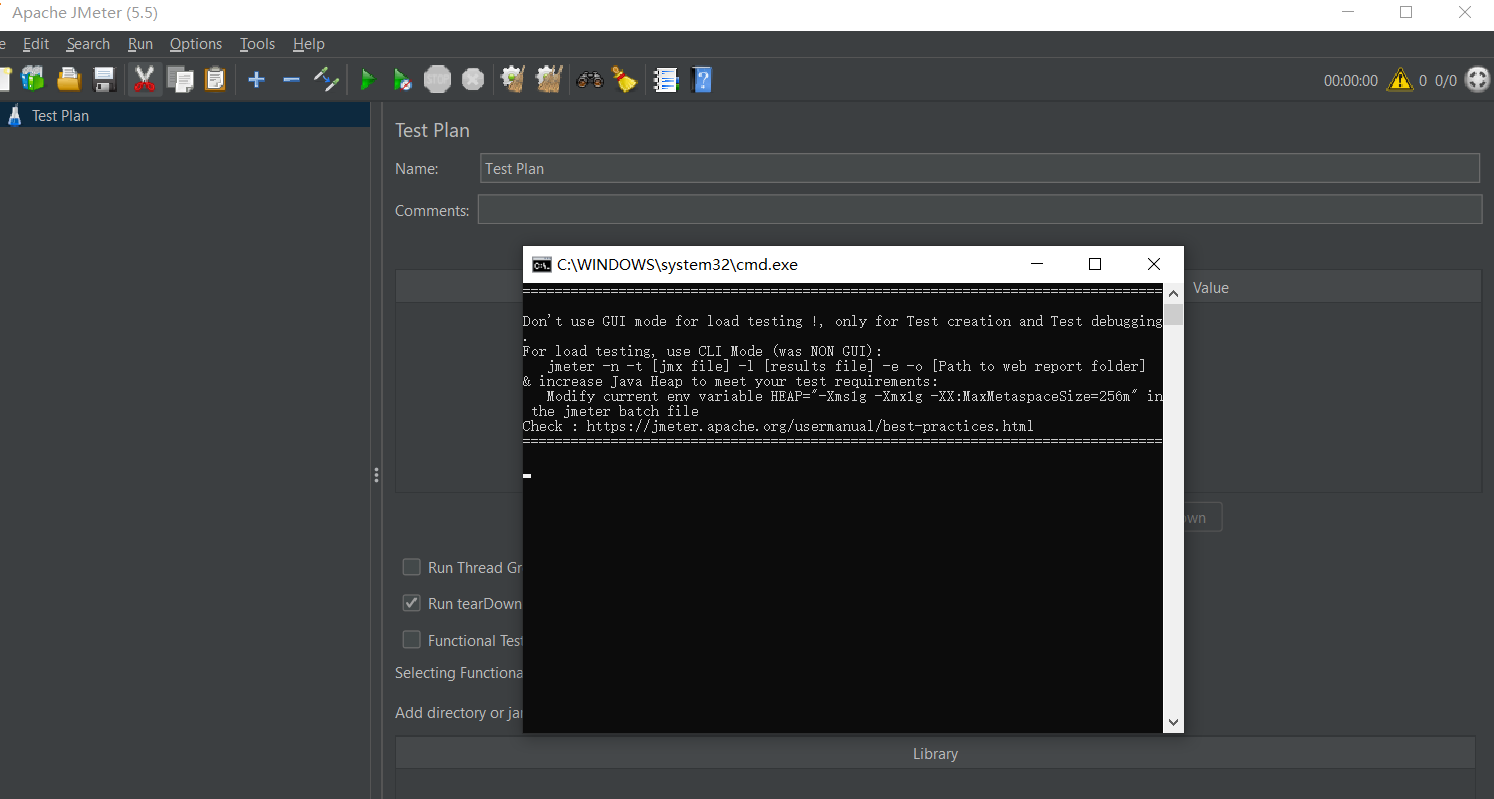Enable the Functional Test Mode checkbox
This screenshot has height=799, width=1494.
pos(411,640)
